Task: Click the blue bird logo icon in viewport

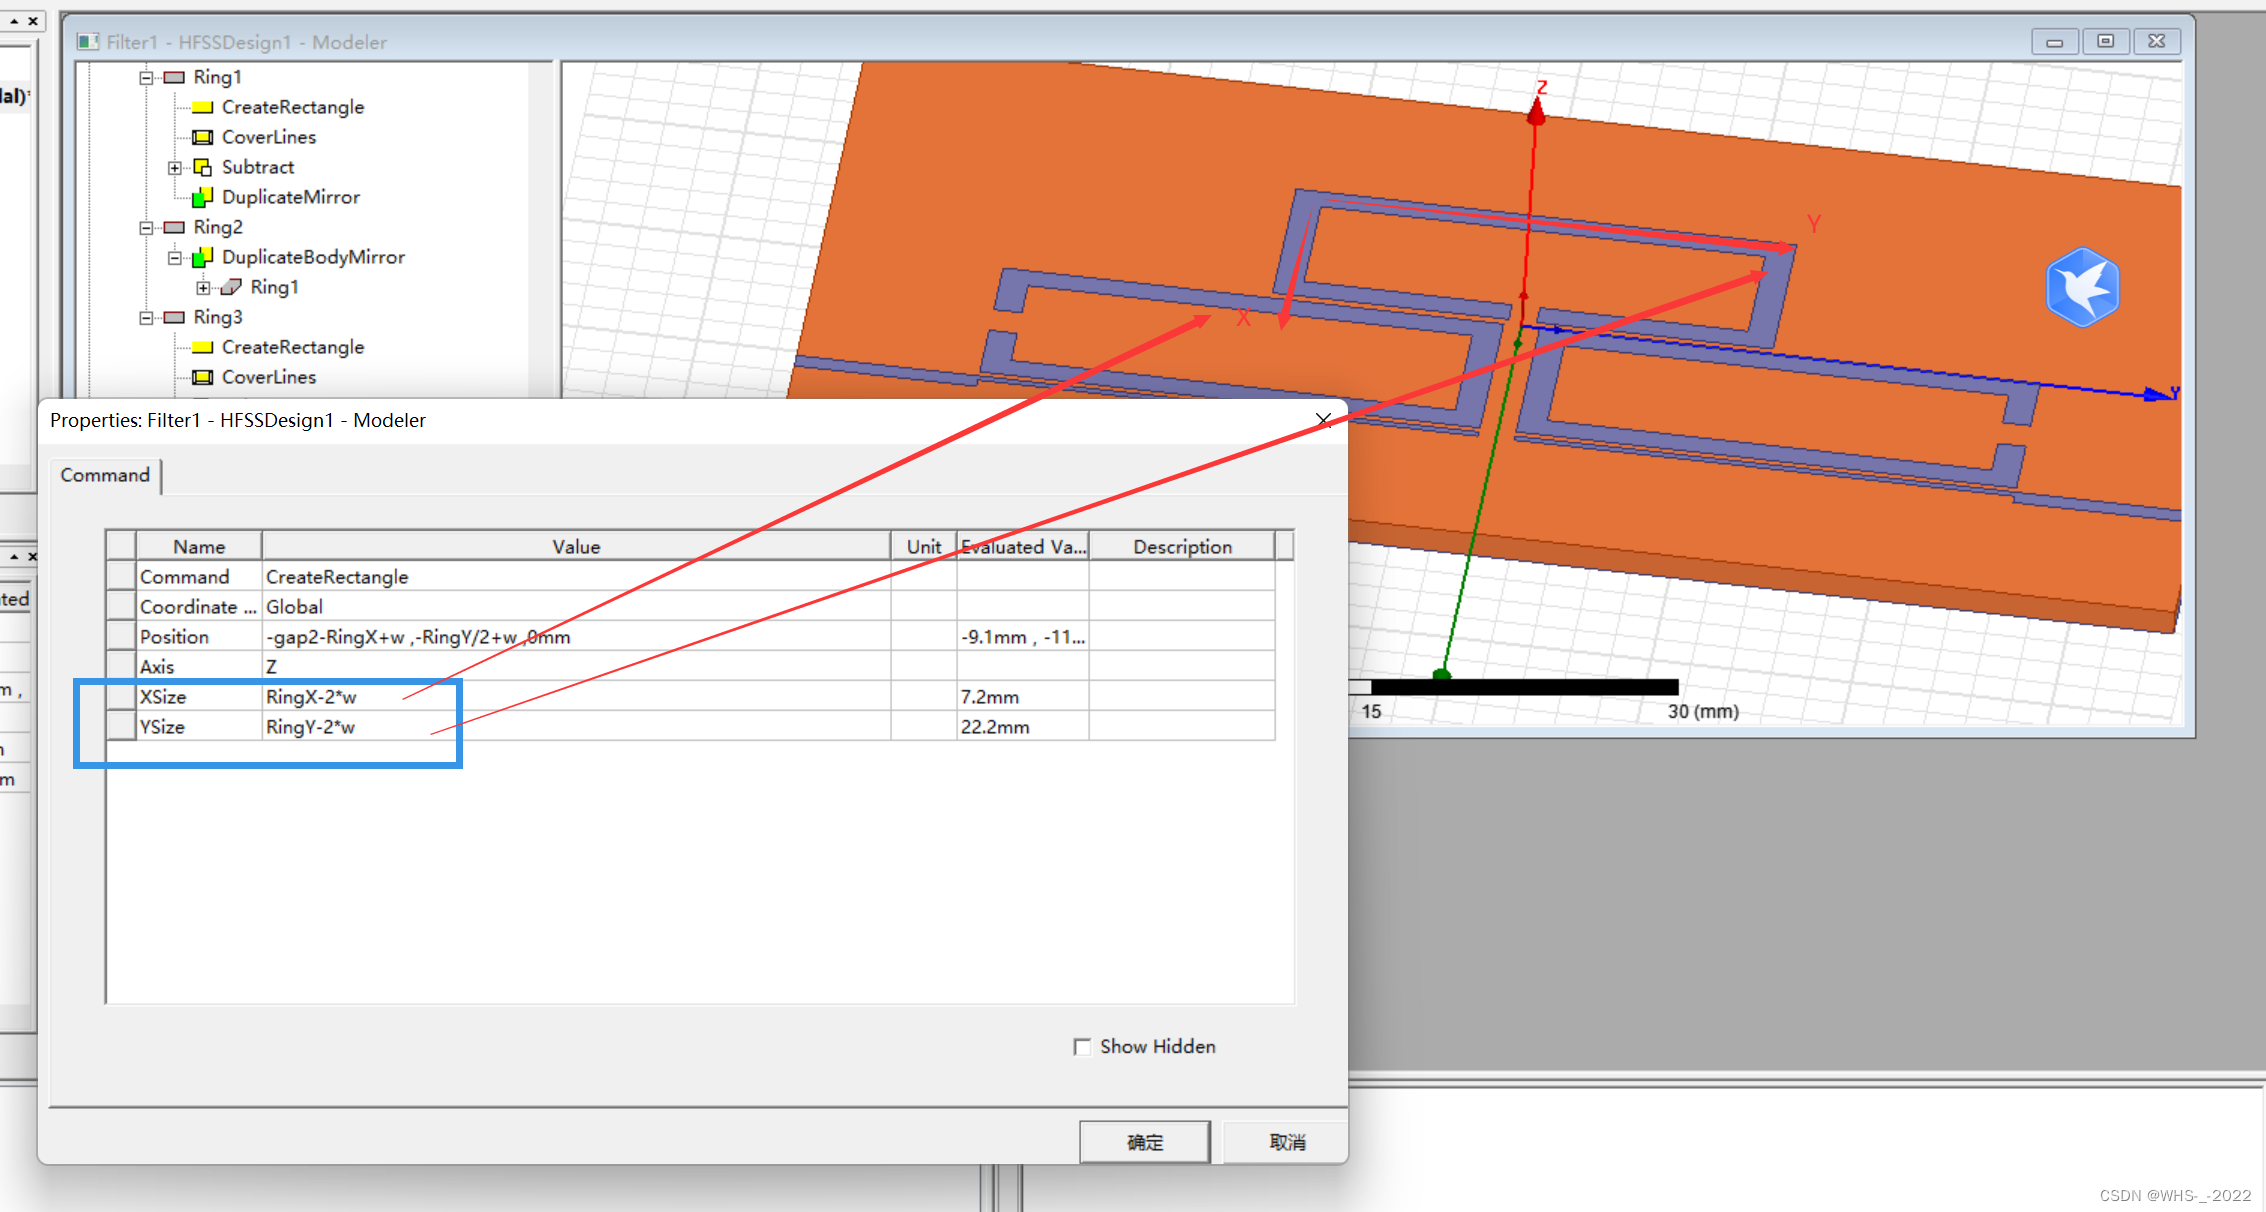Action: click(x=2081, y=288)
